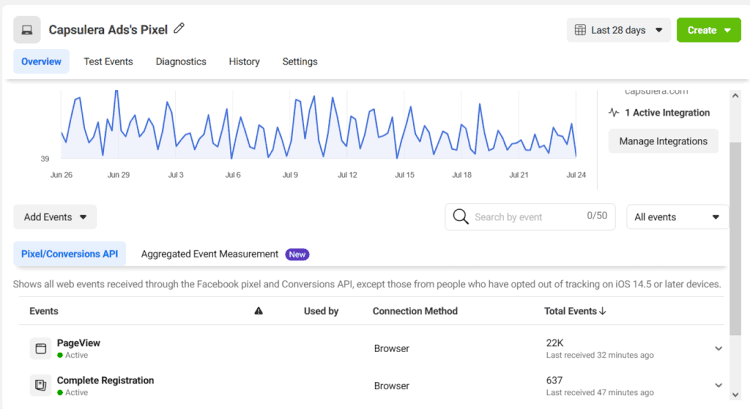Image resolution: width=750 pixels, height=409 pixels.
Task: Open the Diagnostics tab
Action: tap(181, 61)
